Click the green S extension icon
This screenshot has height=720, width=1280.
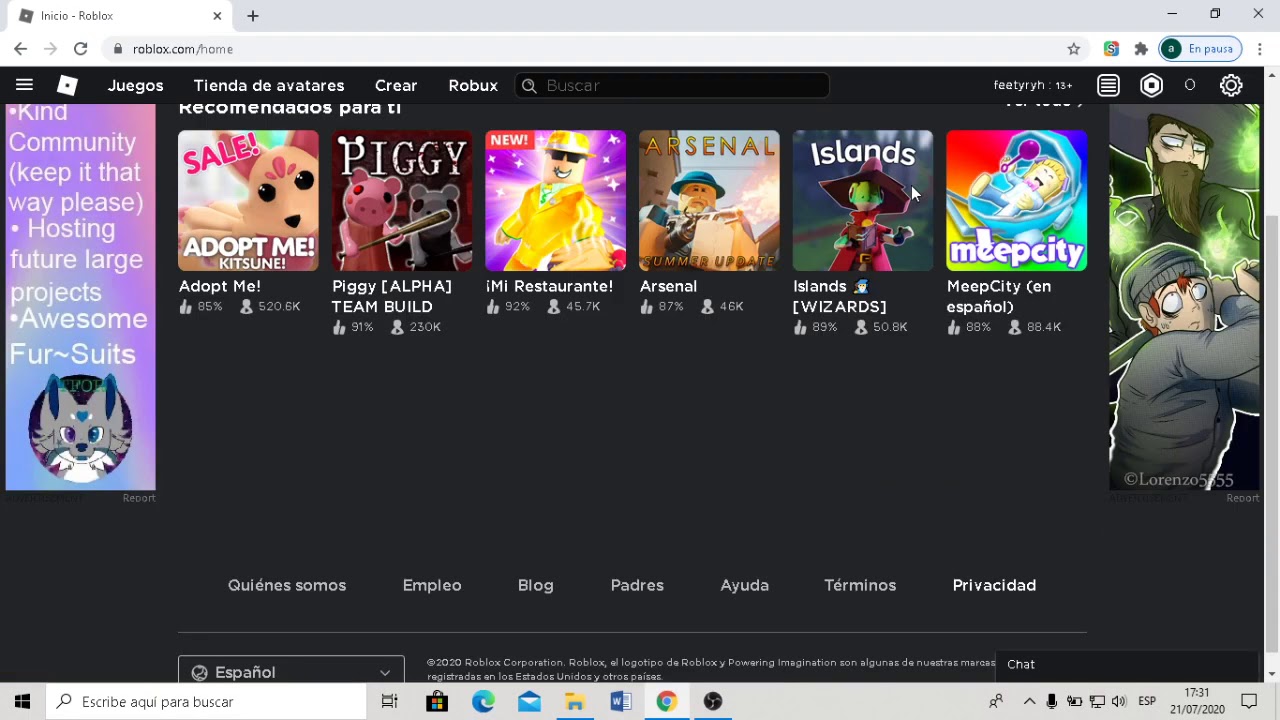tap(1111, 49)
